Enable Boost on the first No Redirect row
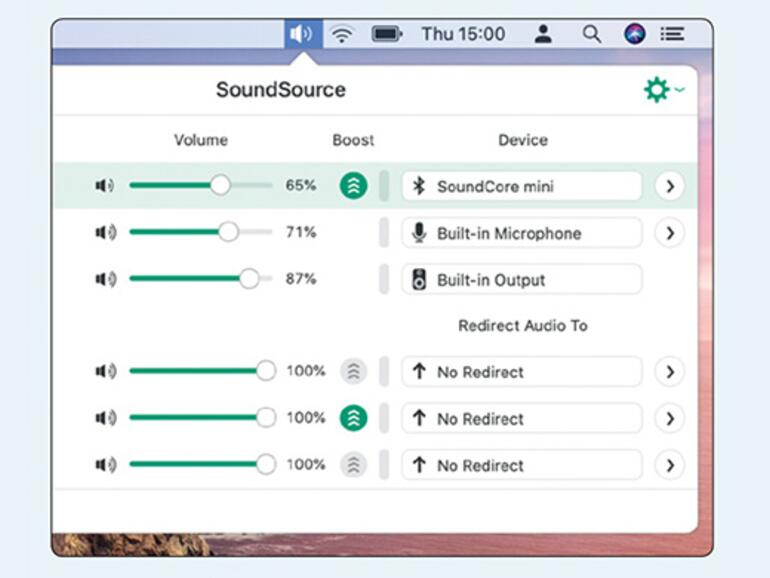 (x=353, y=372)
